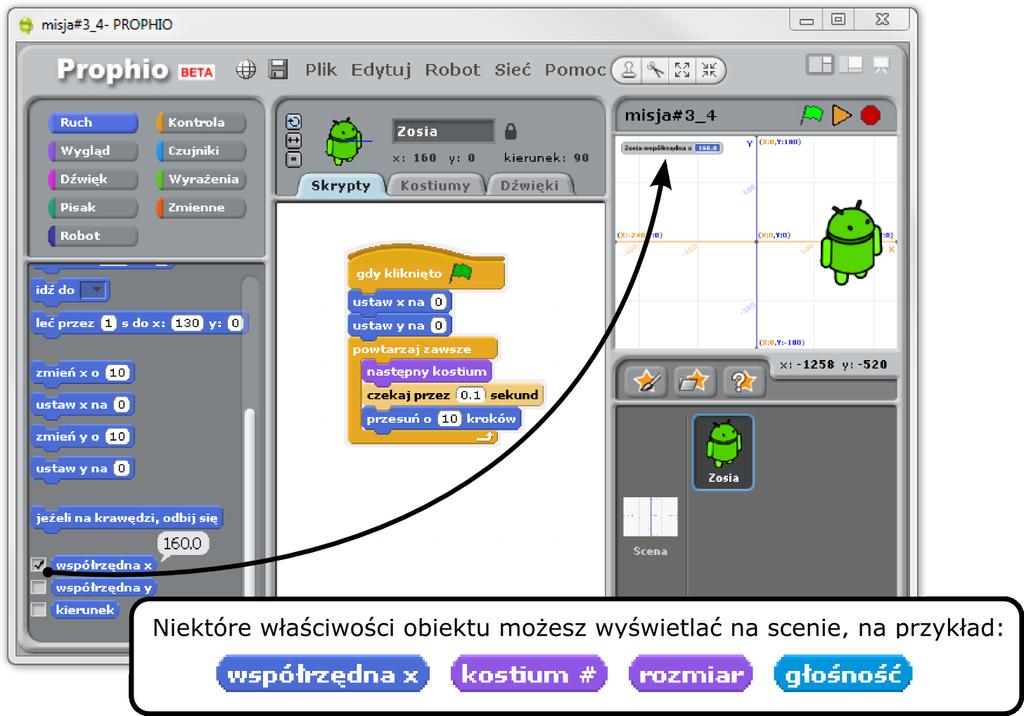This screenshot has width=1024, height=716.
Task: Select the grow sprite tool
Action: coord(682,70)
